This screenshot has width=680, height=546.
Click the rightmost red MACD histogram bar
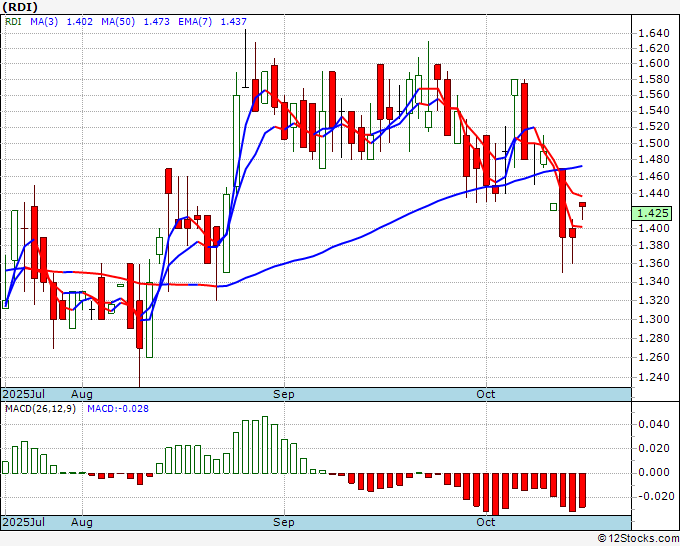pyautogui.click(x=582, y=490)
